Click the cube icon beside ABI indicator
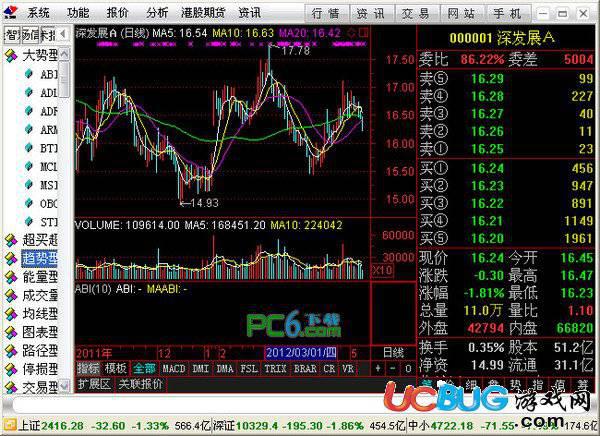This screenshot has height=436, width=600. pos(29,74)
